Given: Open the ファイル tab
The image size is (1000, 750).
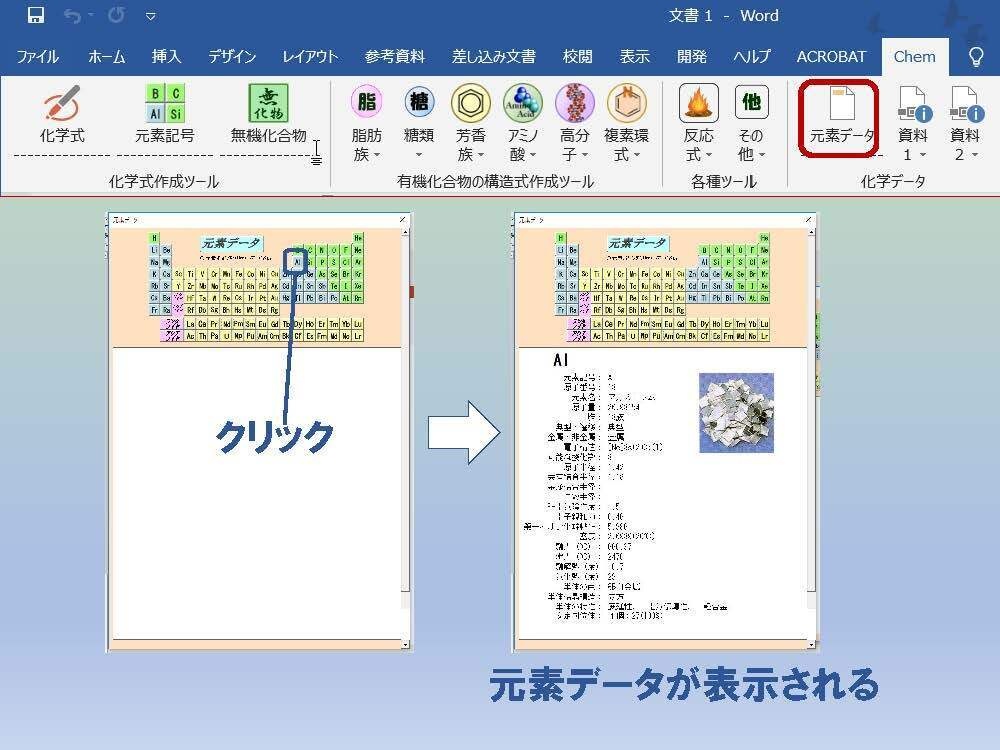Looking at the screenshot, I should [37, 57].
